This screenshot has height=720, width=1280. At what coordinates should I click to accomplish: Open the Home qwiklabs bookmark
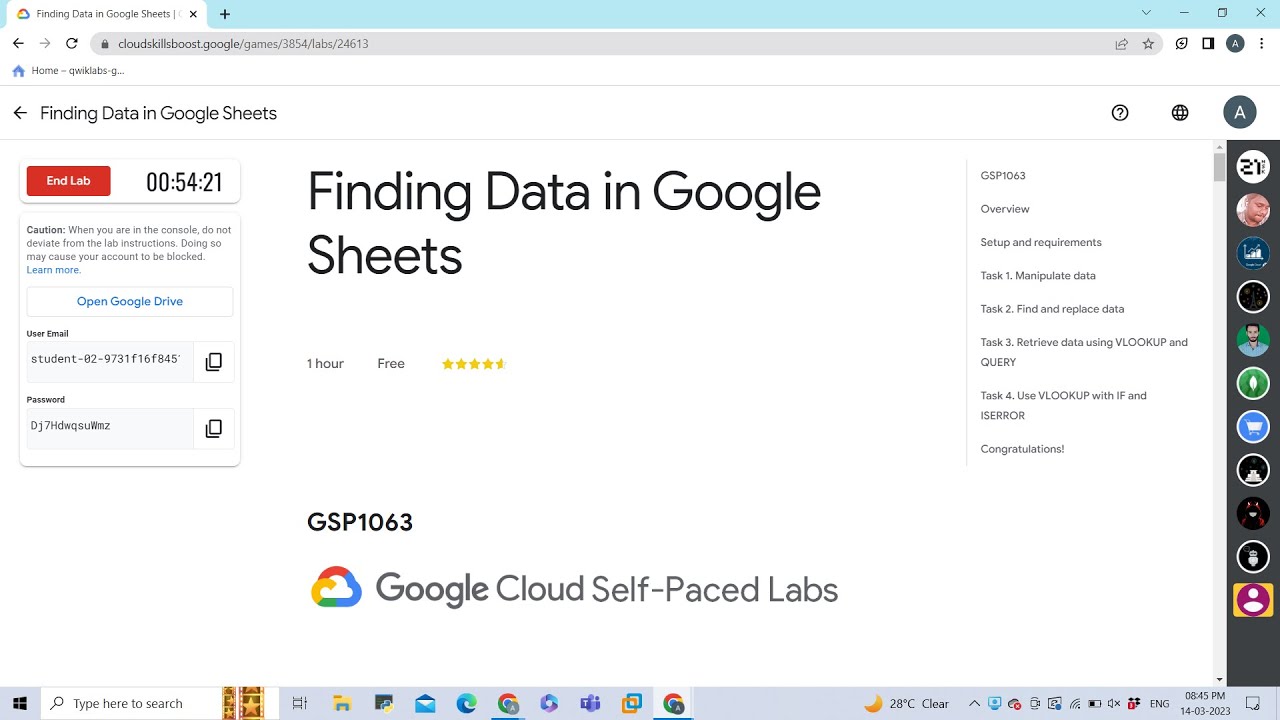pos(68,71)
